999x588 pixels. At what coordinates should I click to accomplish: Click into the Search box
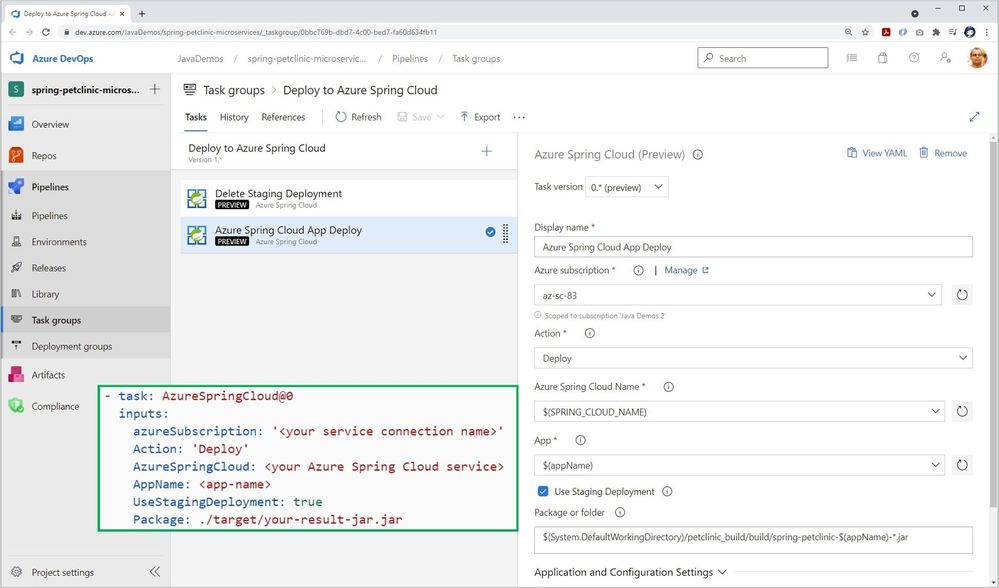763,58
